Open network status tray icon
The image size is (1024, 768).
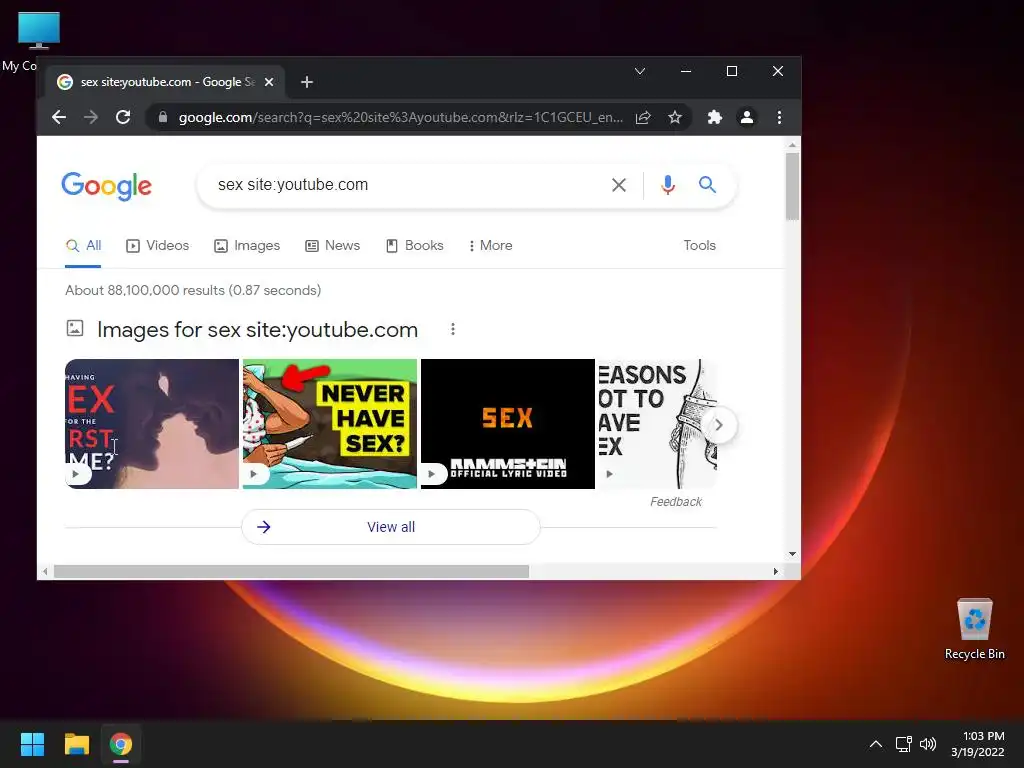pyautogui.click(x=904, y=744)
